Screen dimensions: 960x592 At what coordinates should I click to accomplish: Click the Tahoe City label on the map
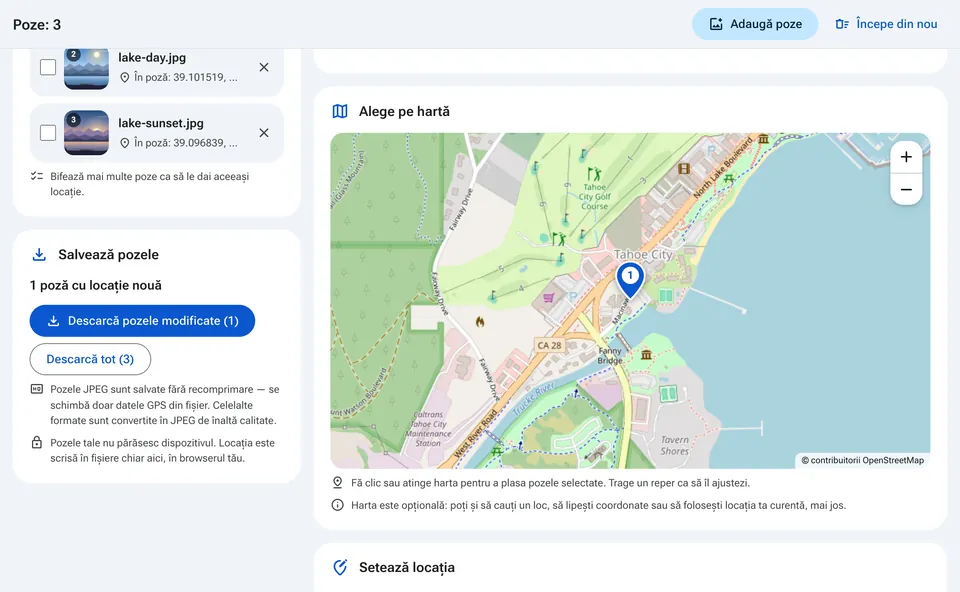point(643,254)
